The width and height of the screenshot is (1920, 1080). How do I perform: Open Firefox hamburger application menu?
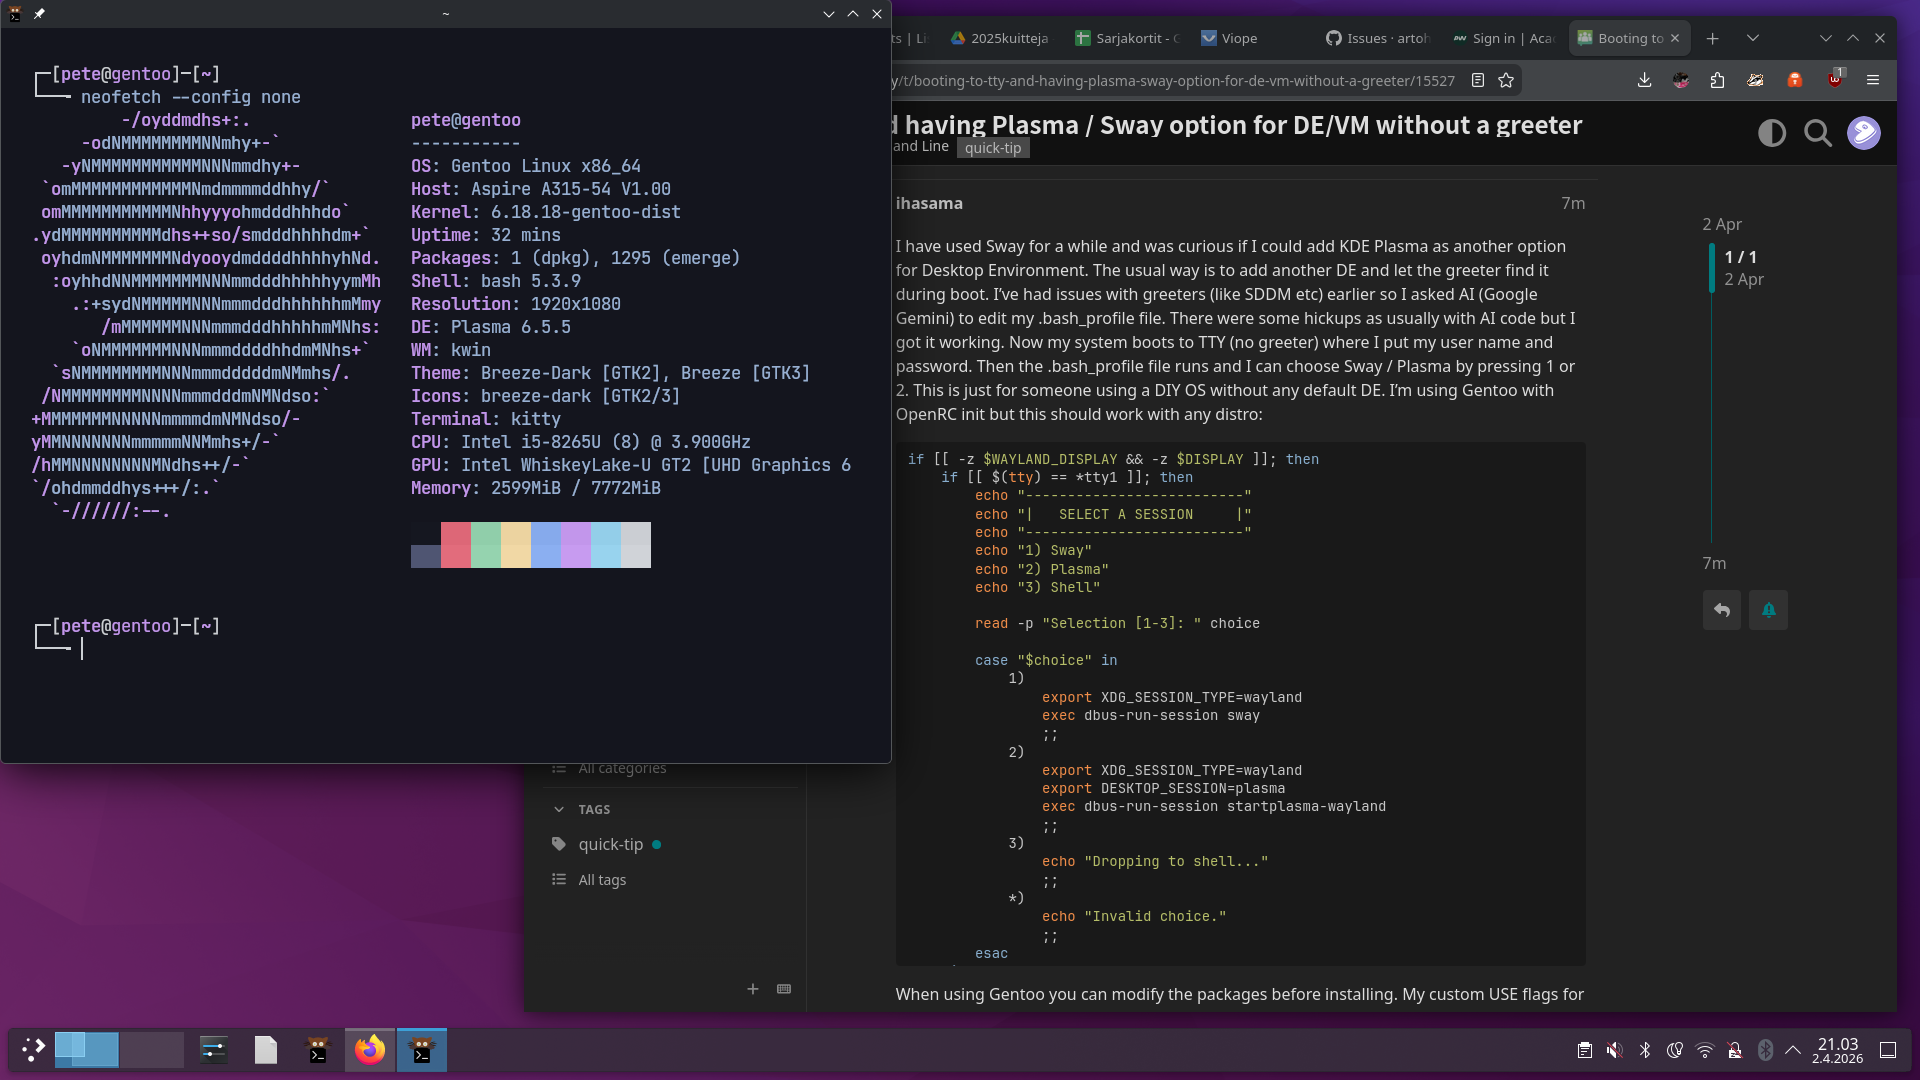tap(1873, 81)
